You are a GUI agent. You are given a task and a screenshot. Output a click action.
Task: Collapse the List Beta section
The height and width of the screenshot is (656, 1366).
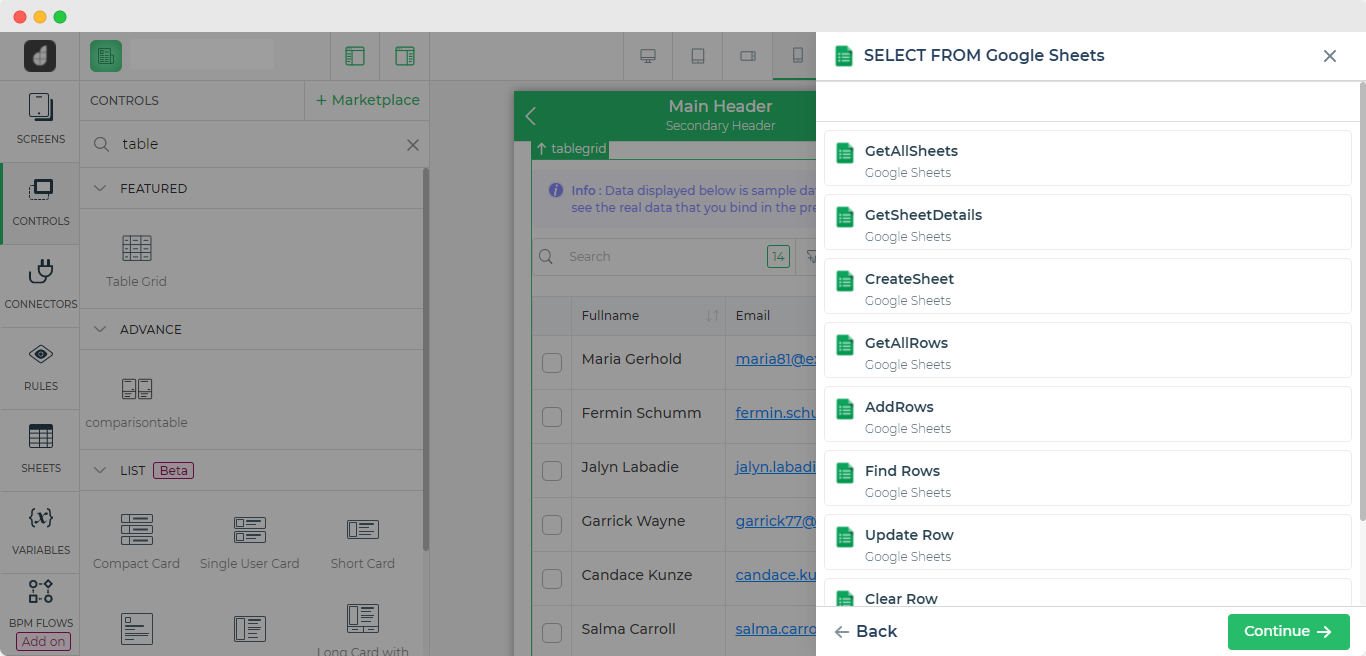[x=100, y=470]
